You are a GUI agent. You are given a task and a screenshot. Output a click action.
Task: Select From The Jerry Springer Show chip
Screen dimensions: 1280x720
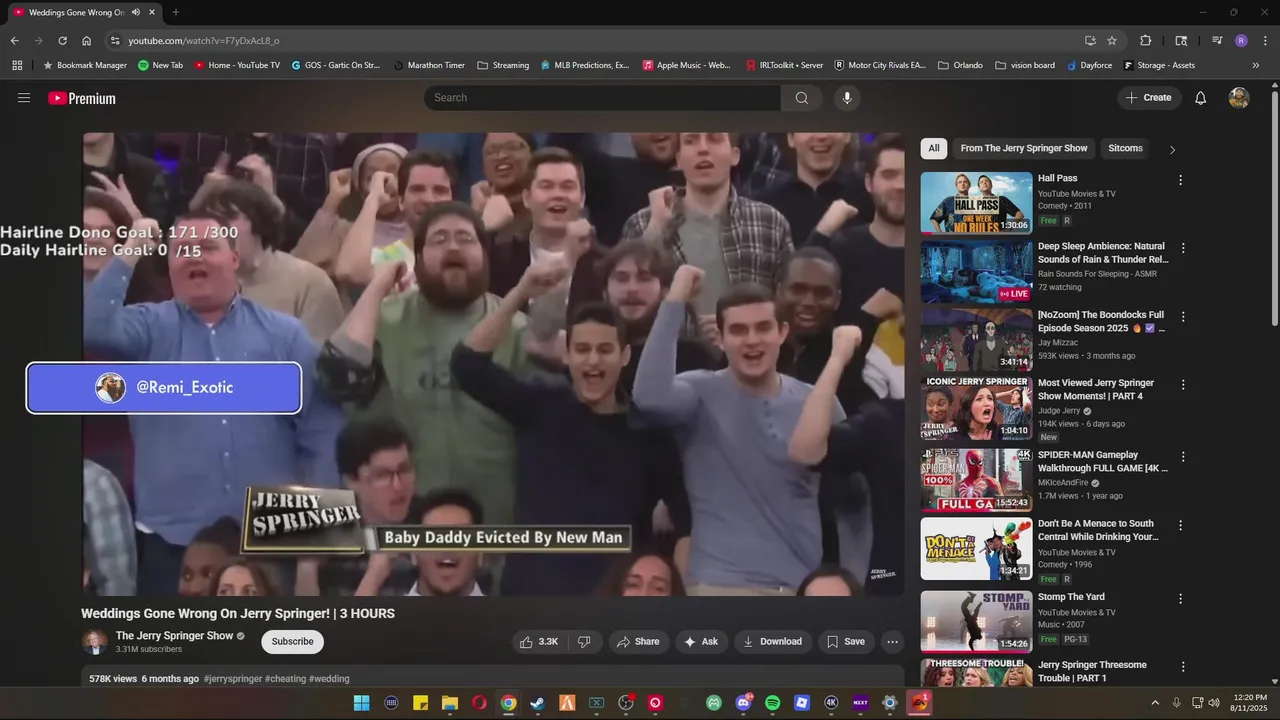click(1024, 148)
